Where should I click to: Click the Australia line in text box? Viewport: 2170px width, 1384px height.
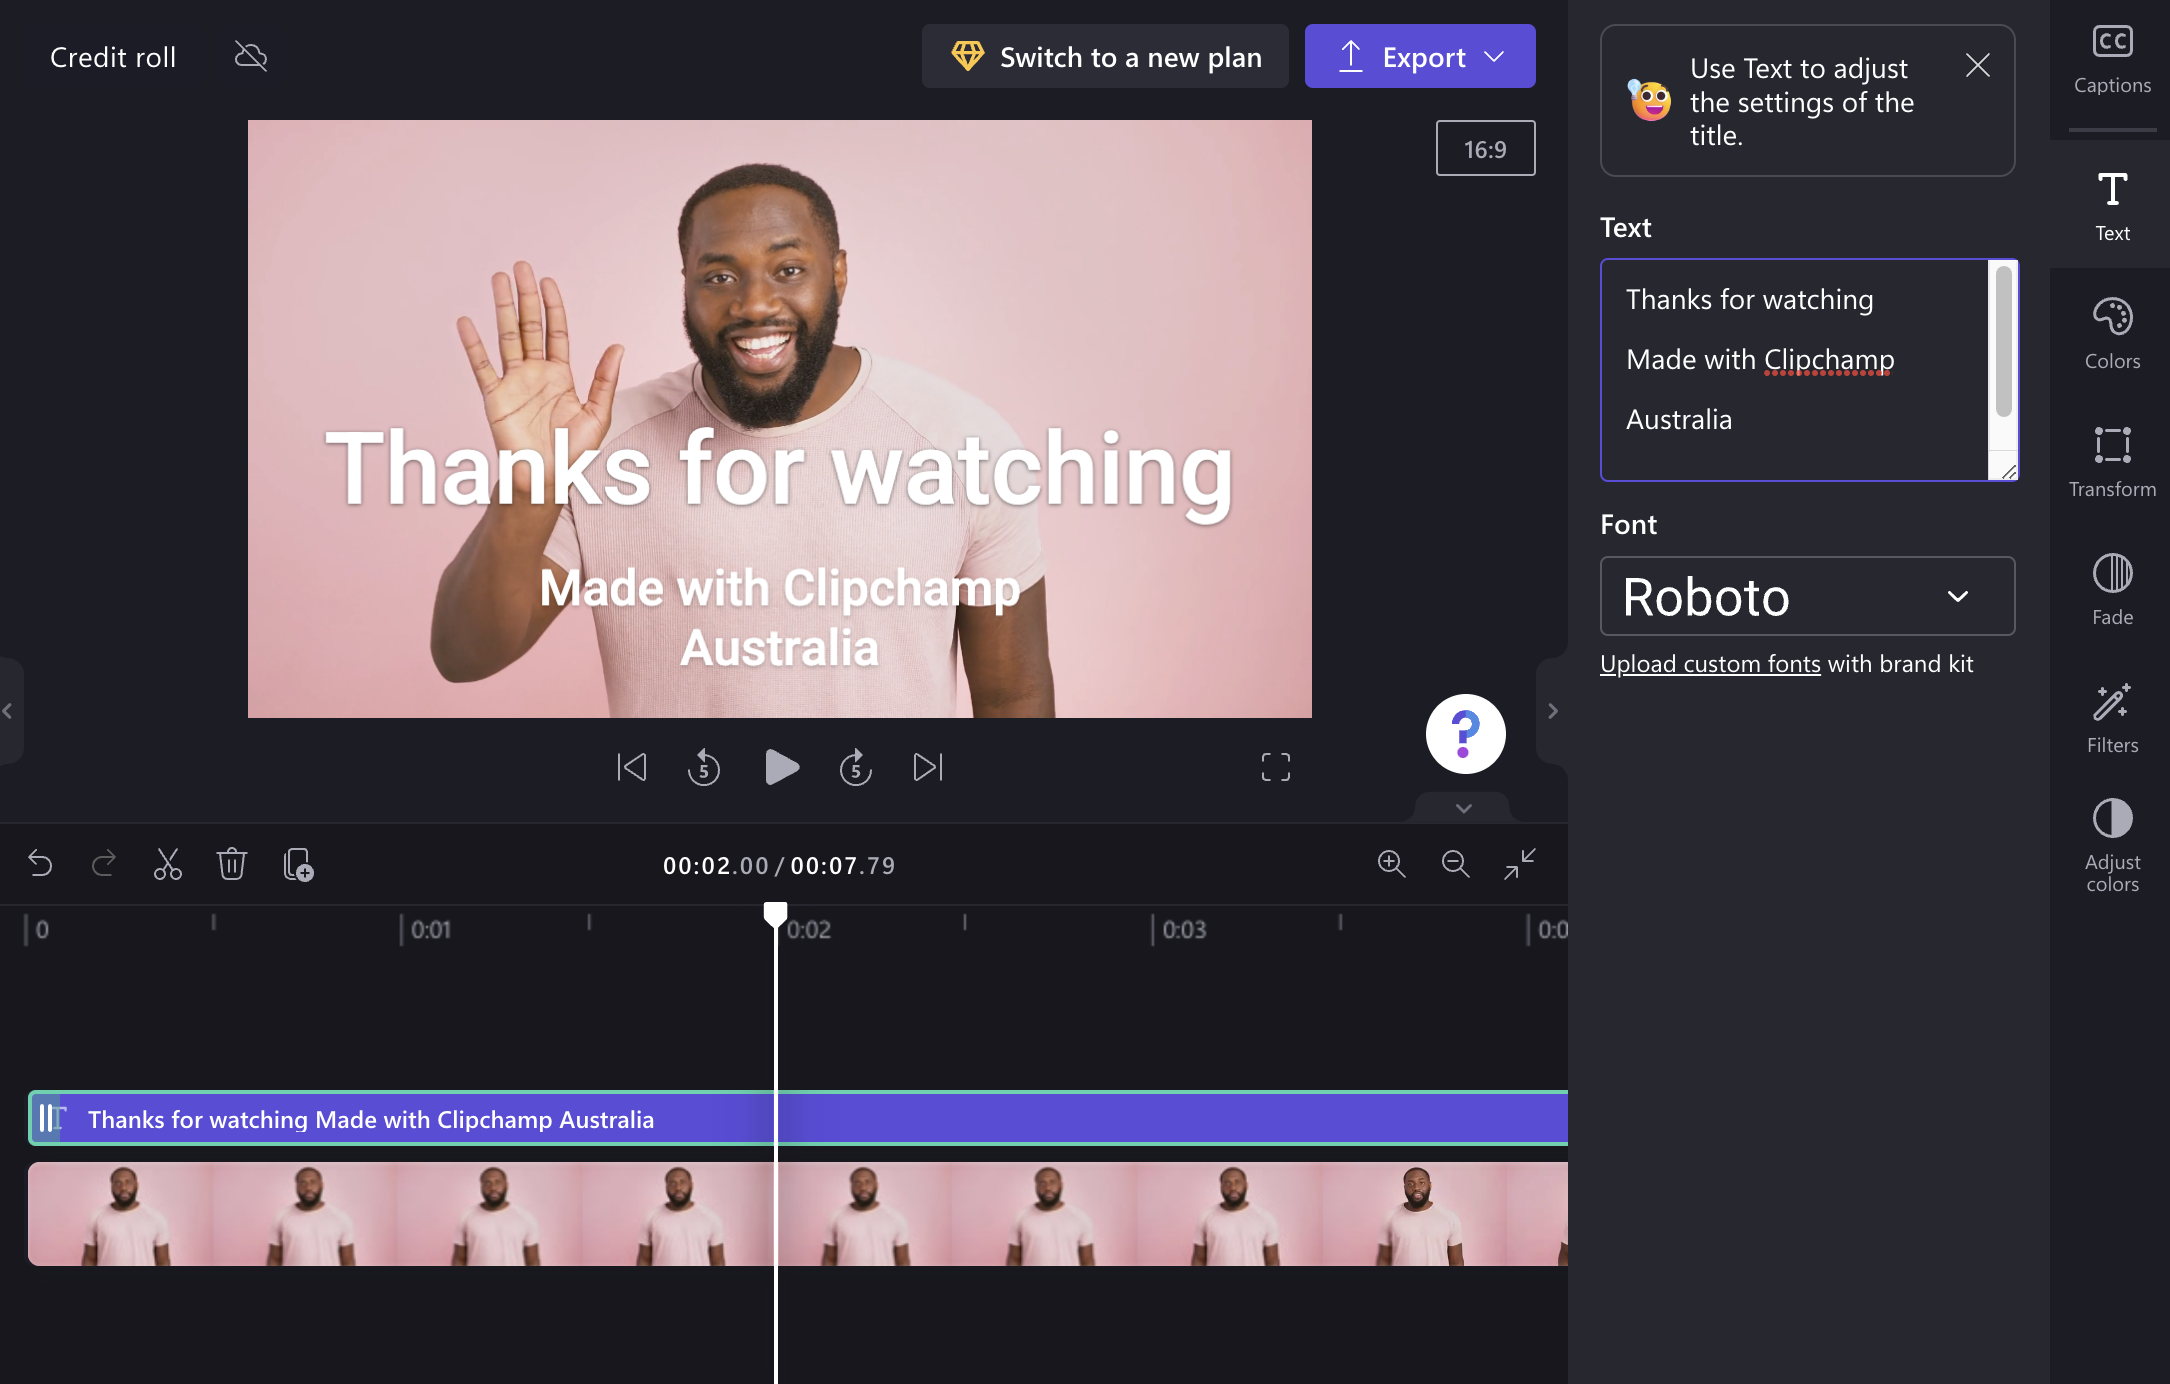pos(1679,420)
